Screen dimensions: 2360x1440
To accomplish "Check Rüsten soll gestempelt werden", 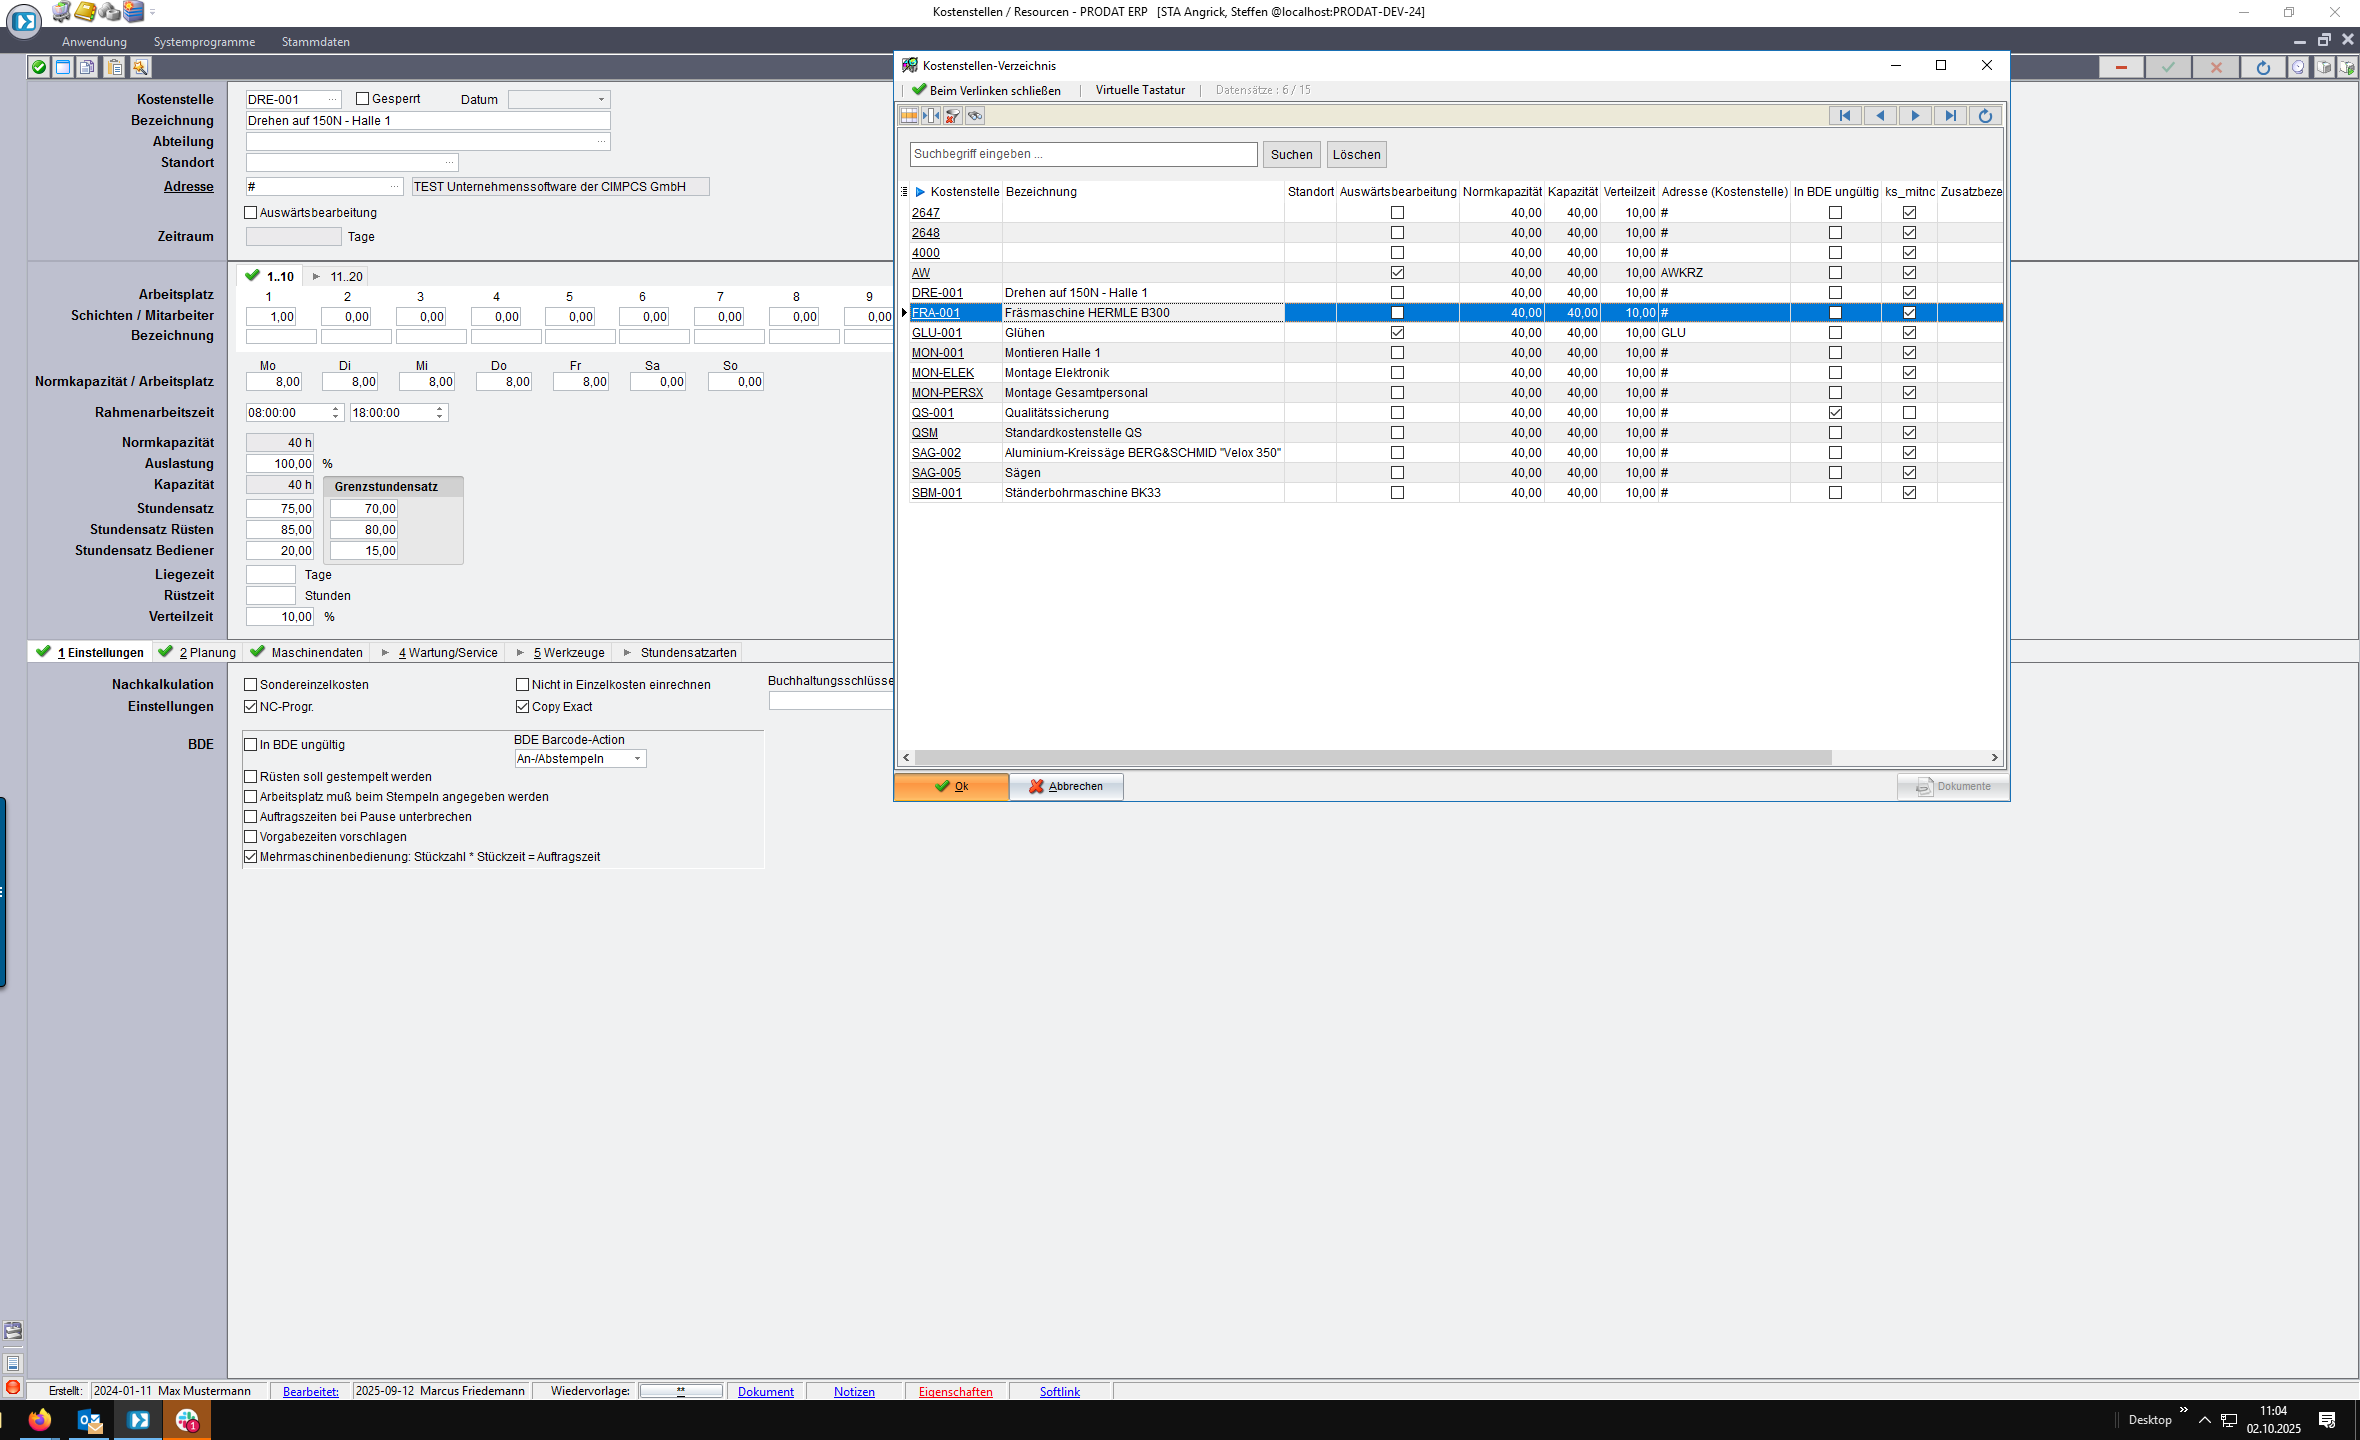I will (251, 777).
